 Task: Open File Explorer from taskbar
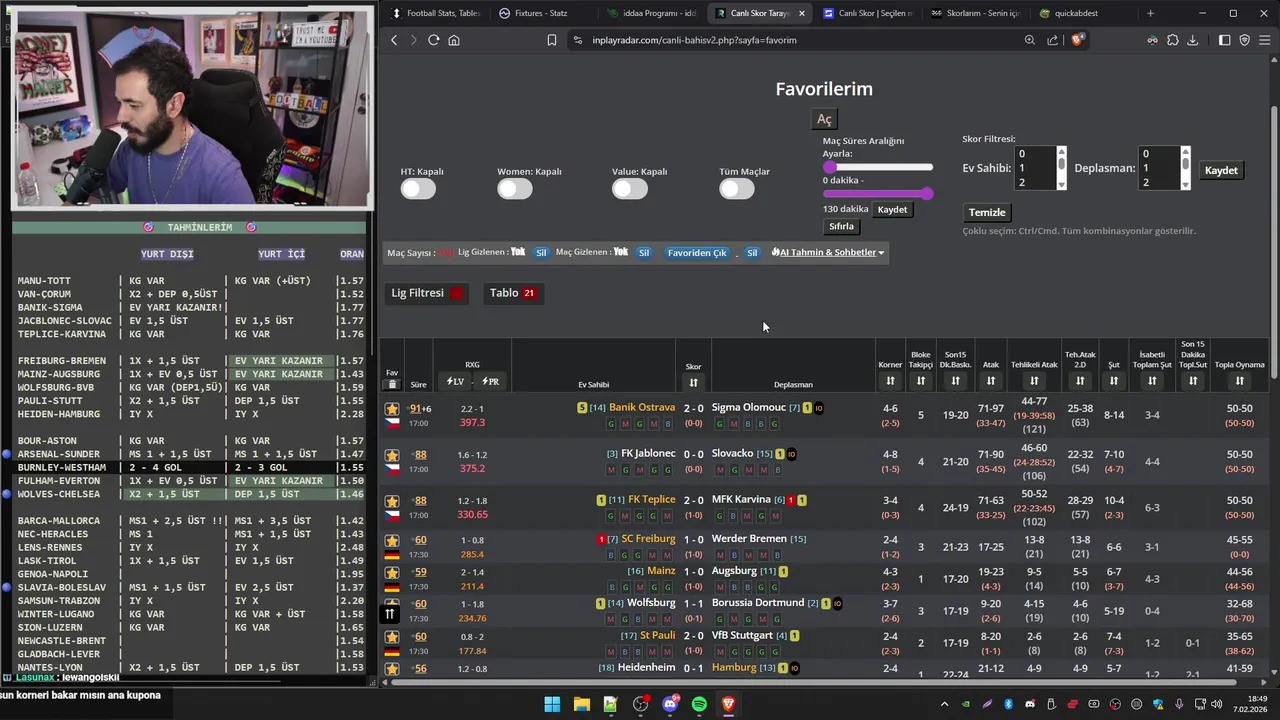[x=581, y=704]
